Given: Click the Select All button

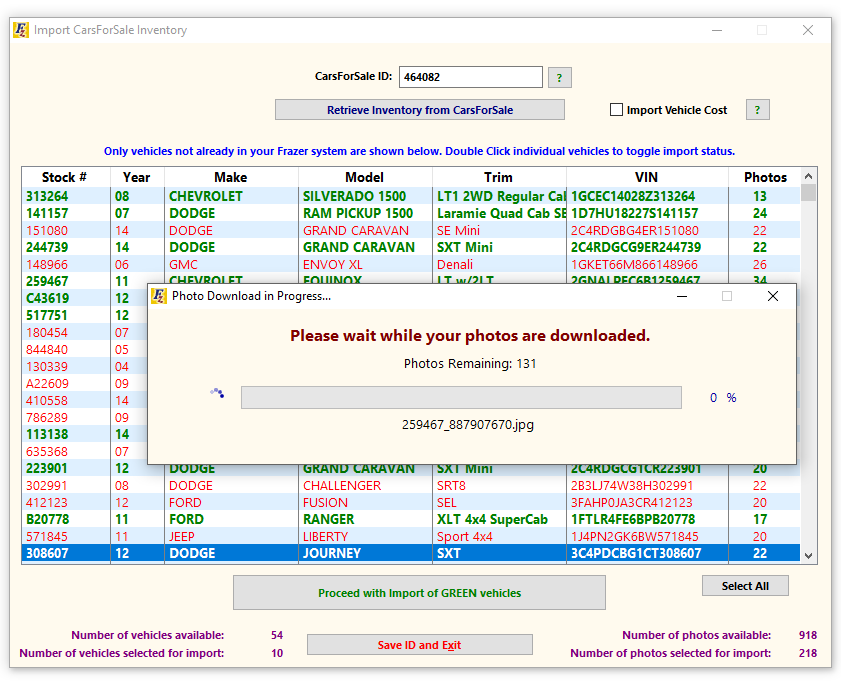Looking at the screenshot, I should tap(745, 586).
